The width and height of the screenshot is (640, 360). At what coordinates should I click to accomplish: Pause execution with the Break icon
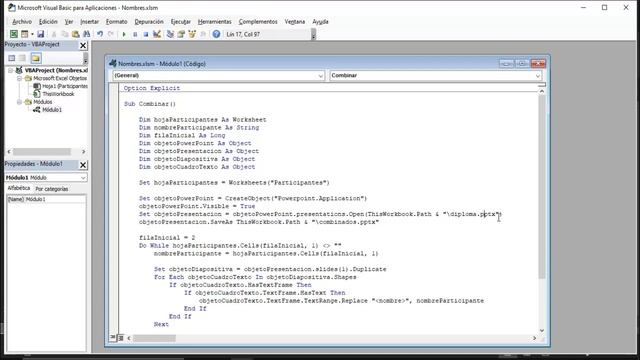[x=135, y=34]
